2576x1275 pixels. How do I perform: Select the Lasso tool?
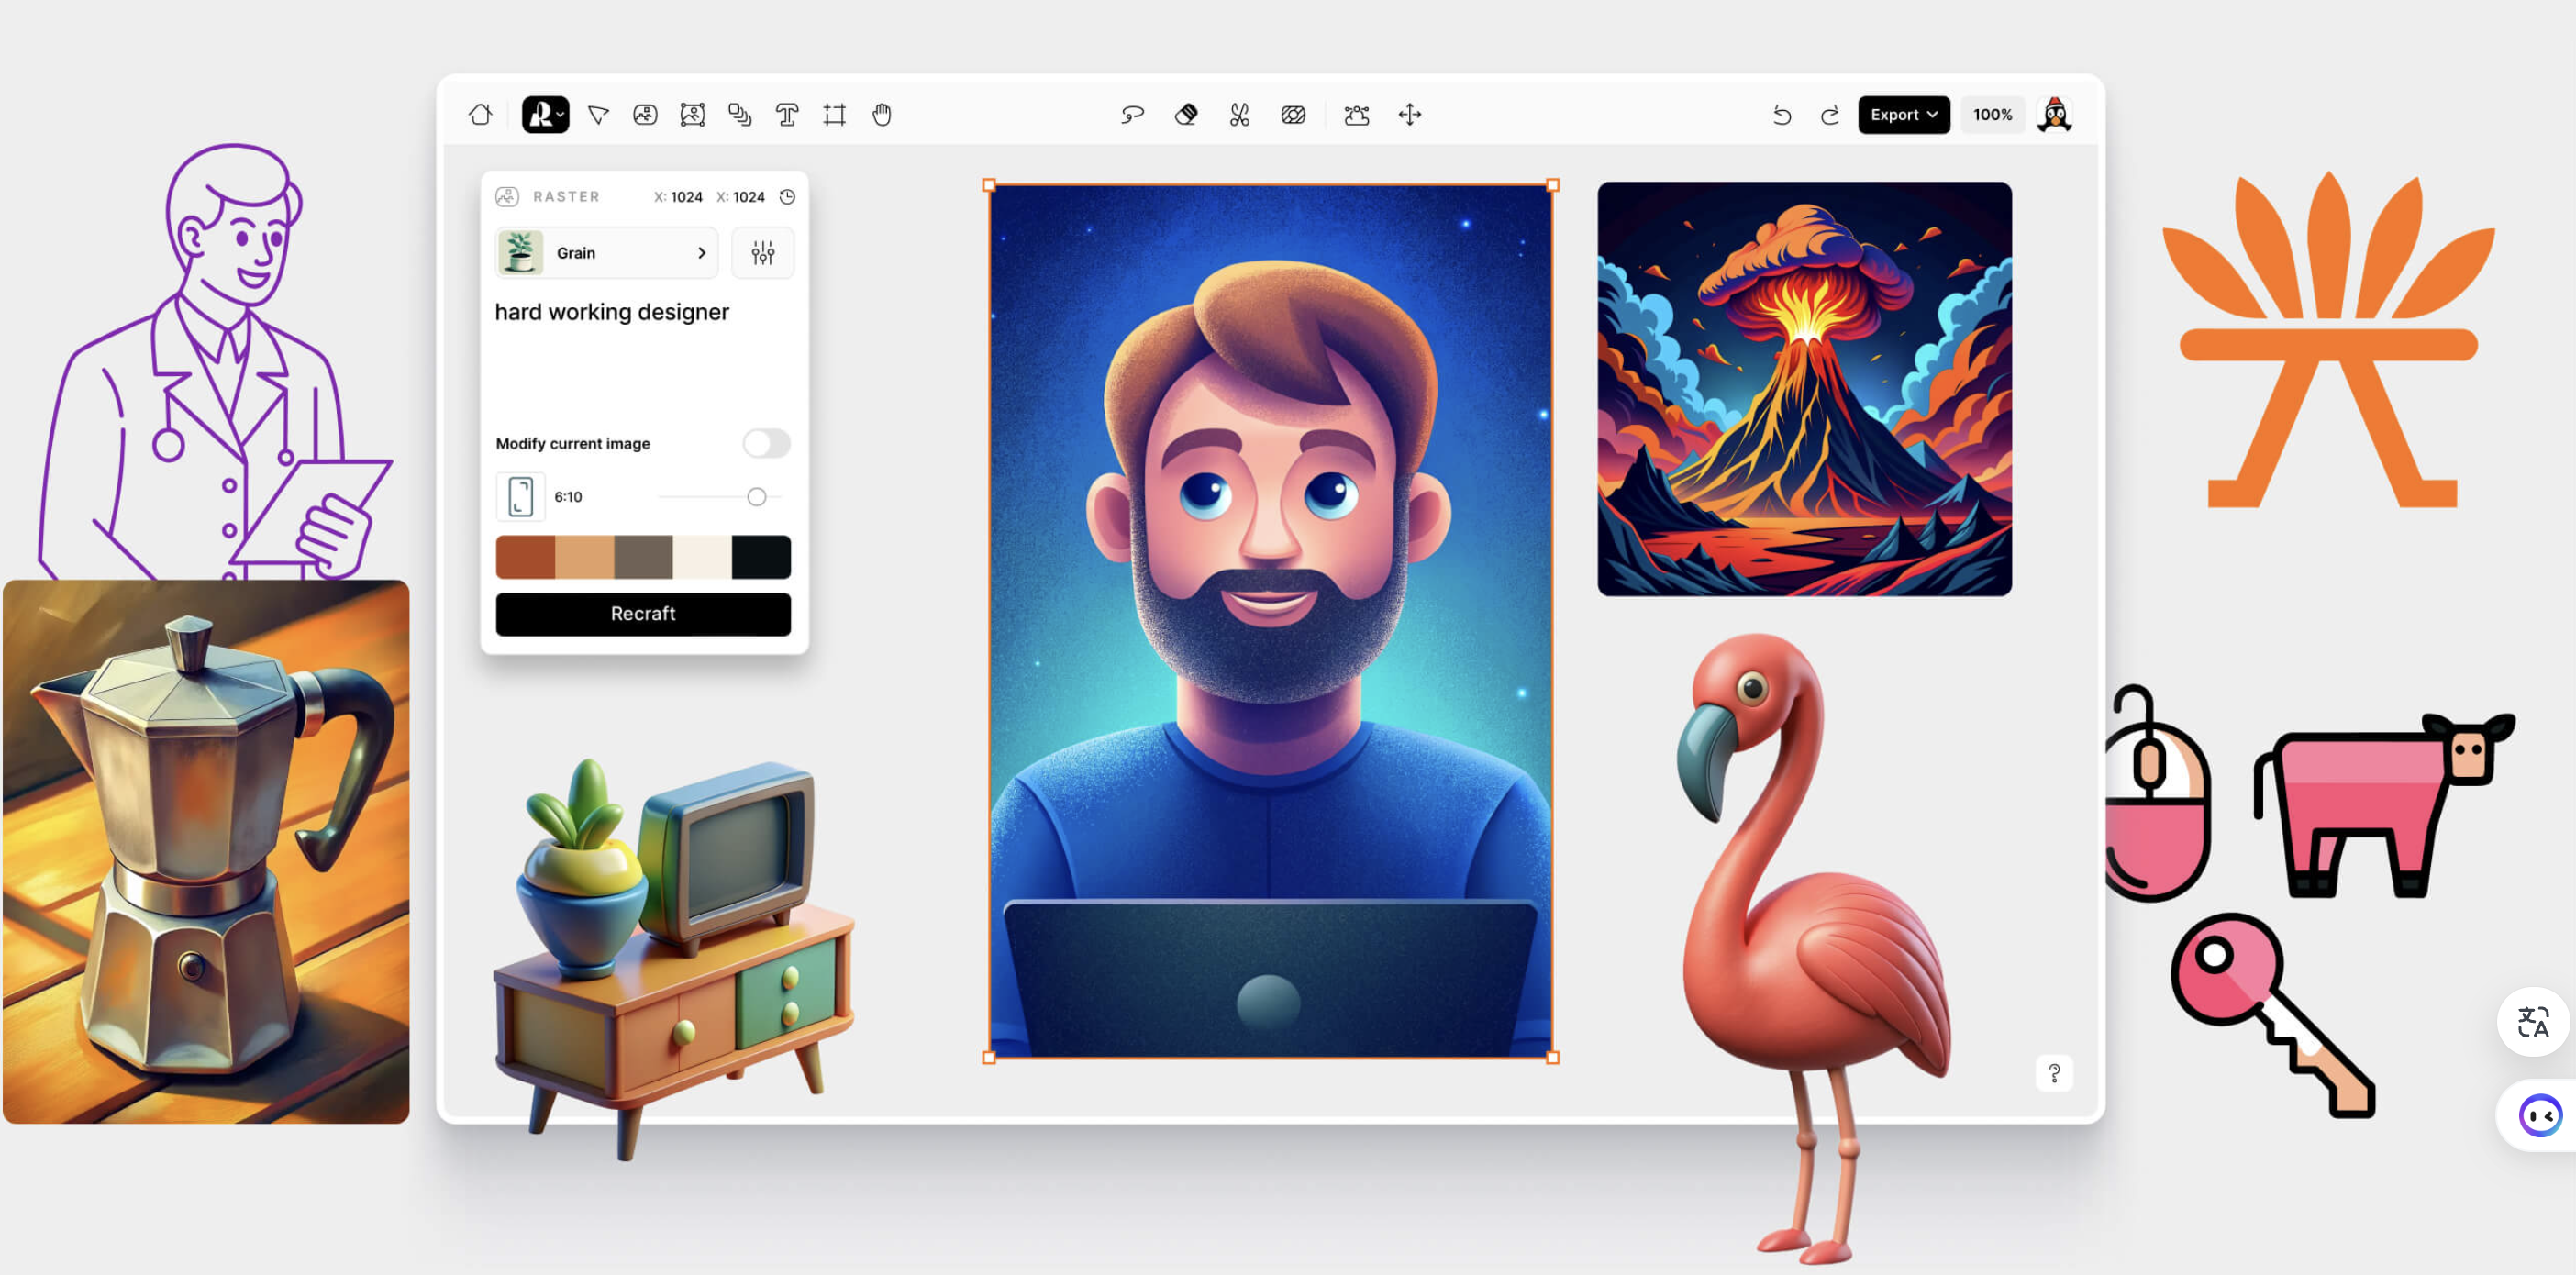click(x=1132, y=115)
